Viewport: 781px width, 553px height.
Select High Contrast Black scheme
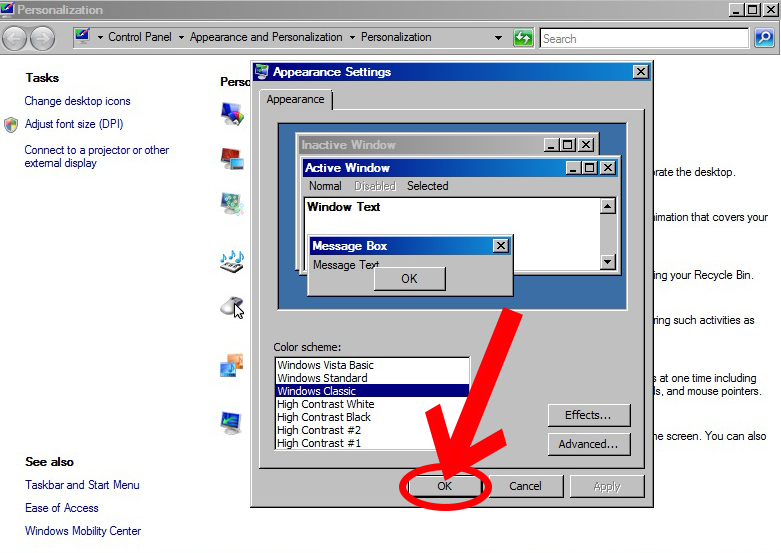372,416
